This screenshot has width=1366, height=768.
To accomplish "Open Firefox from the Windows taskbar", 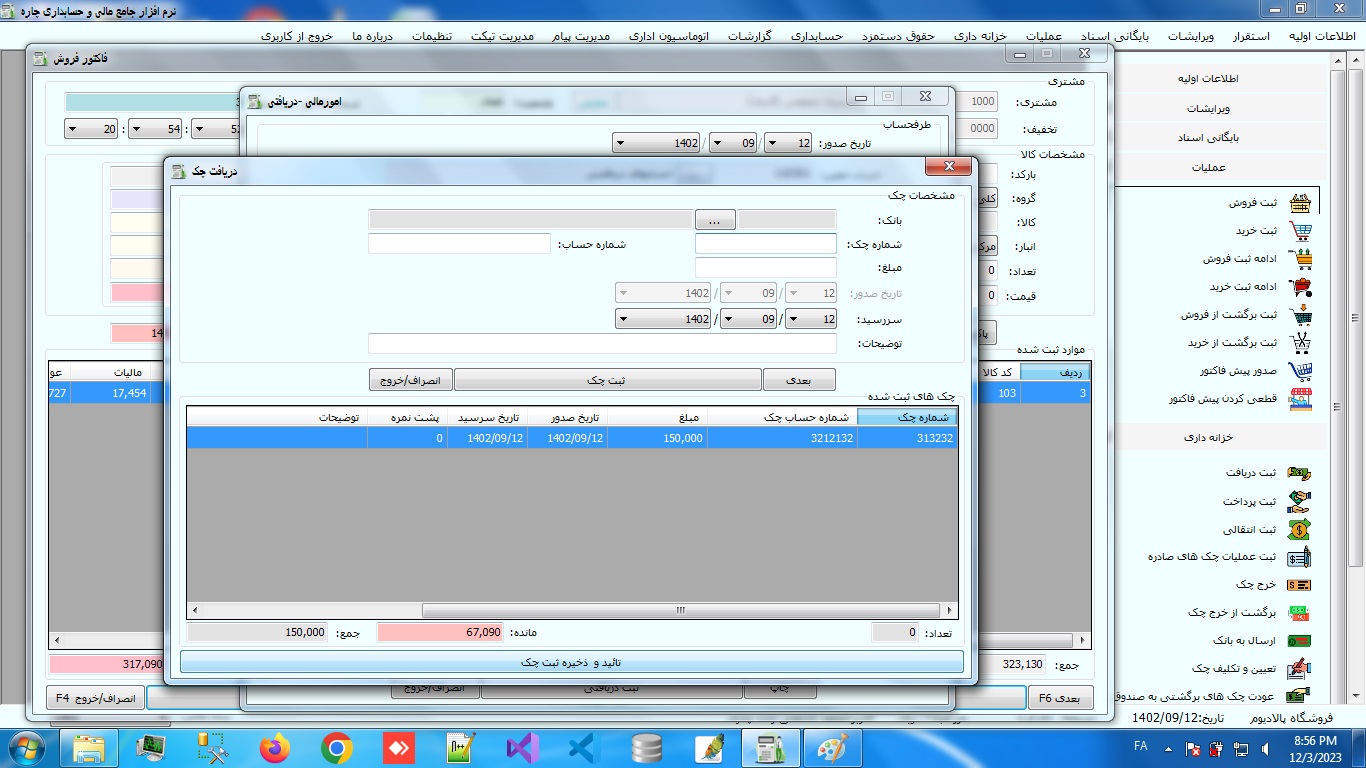I will tap(274, 748).
